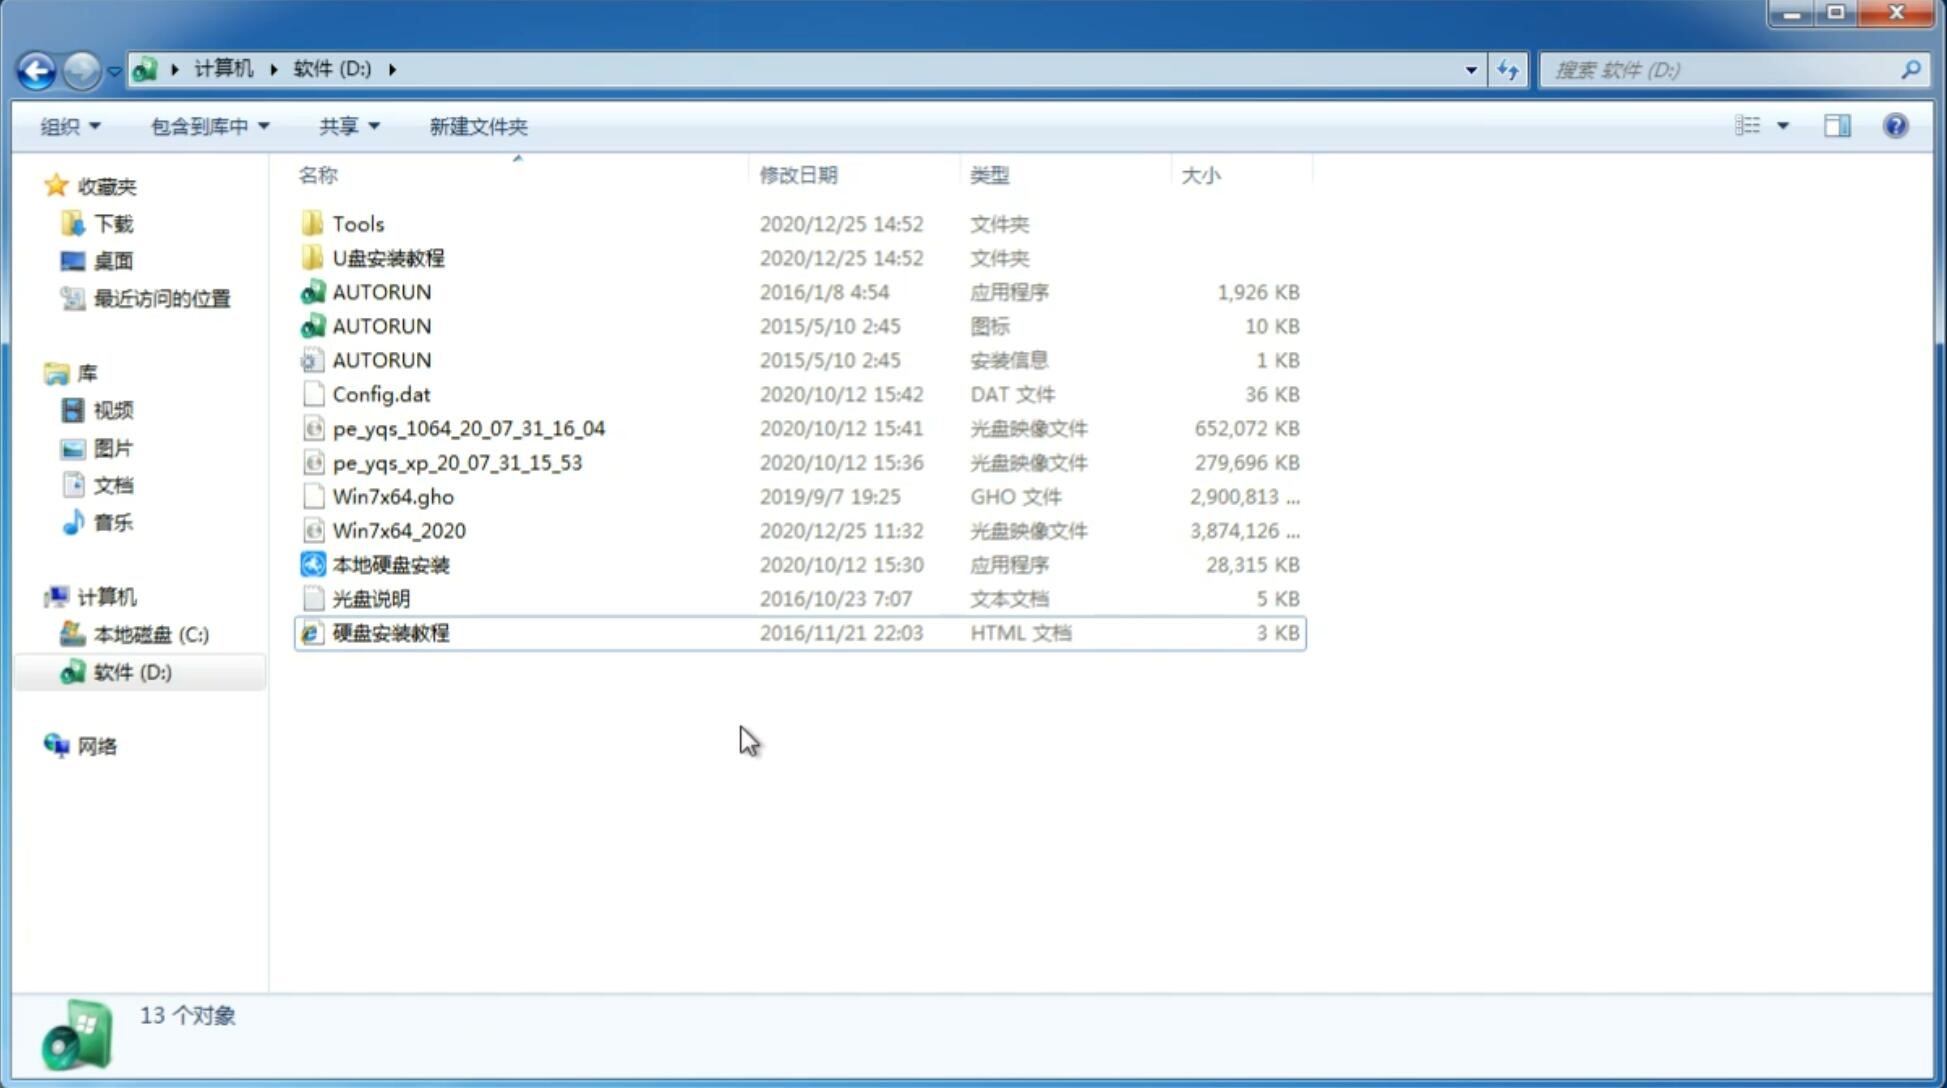Screen dimensions: 1947x1088
Task: Open 光盘说明 text document
Action: [x=372, y=597]
